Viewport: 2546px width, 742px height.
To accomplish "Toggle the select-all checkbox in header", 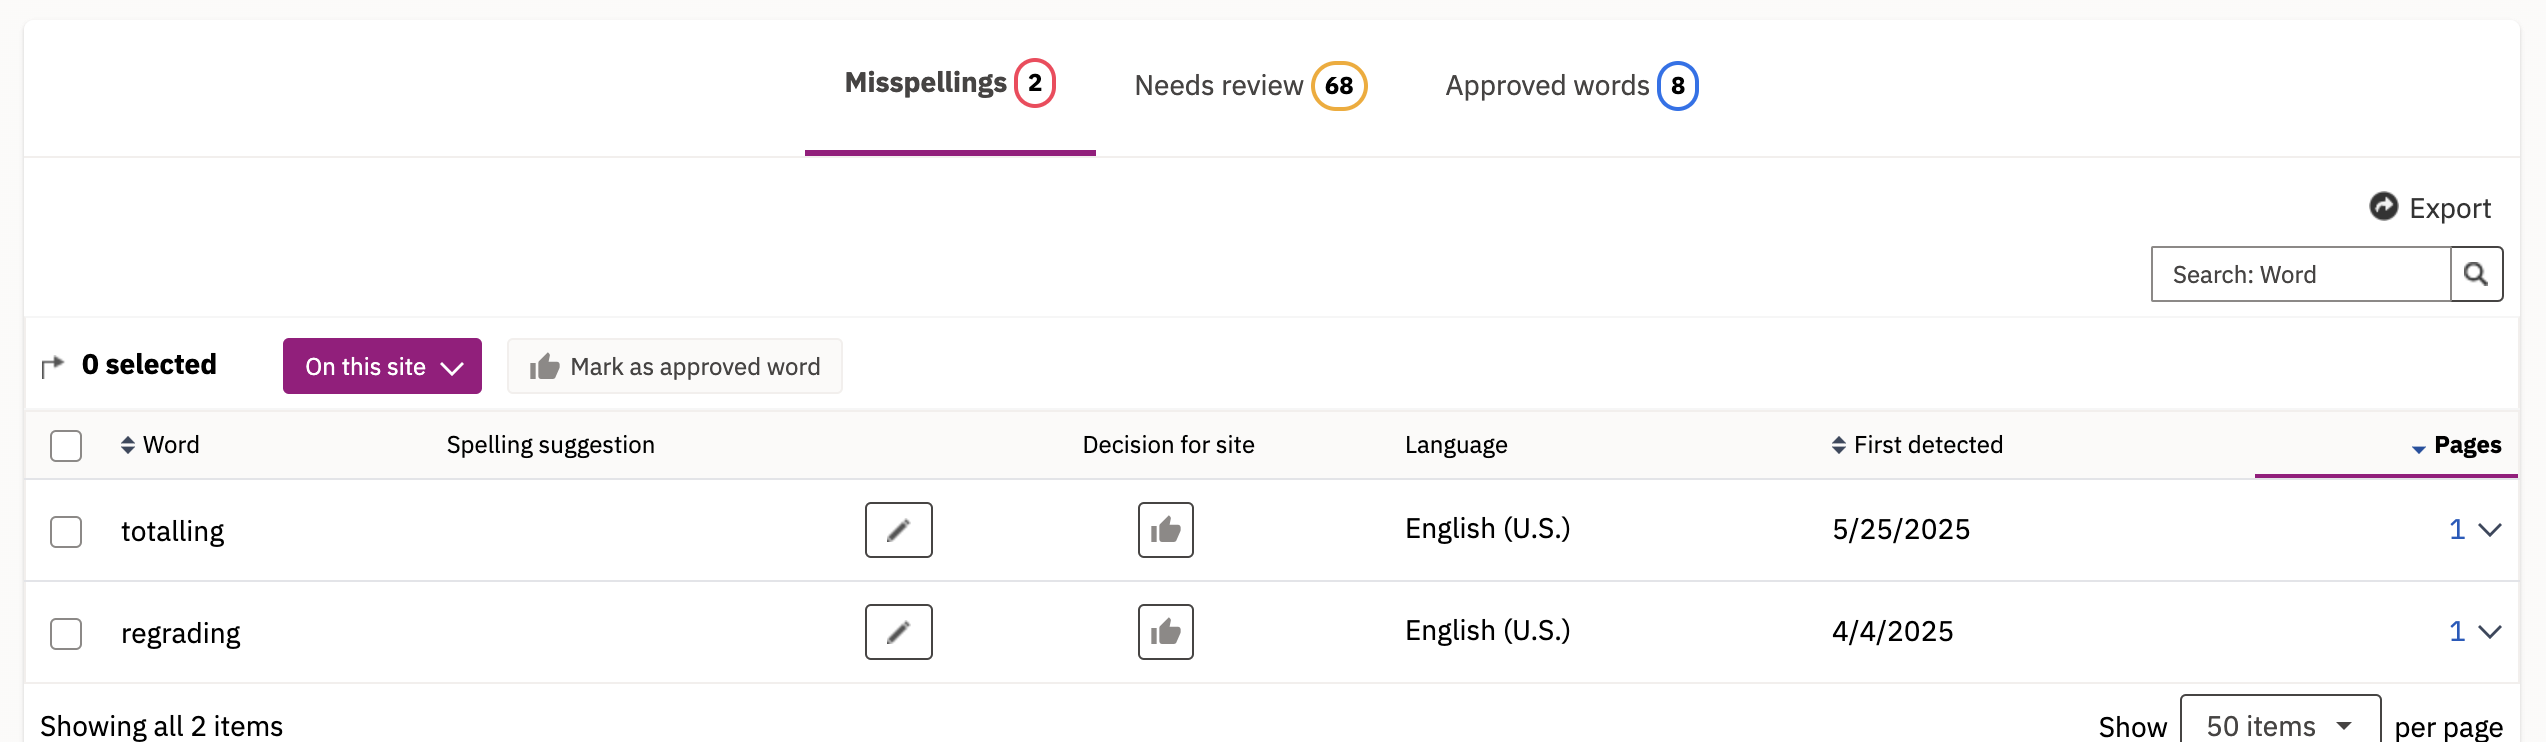I will (x=66, y=445).
